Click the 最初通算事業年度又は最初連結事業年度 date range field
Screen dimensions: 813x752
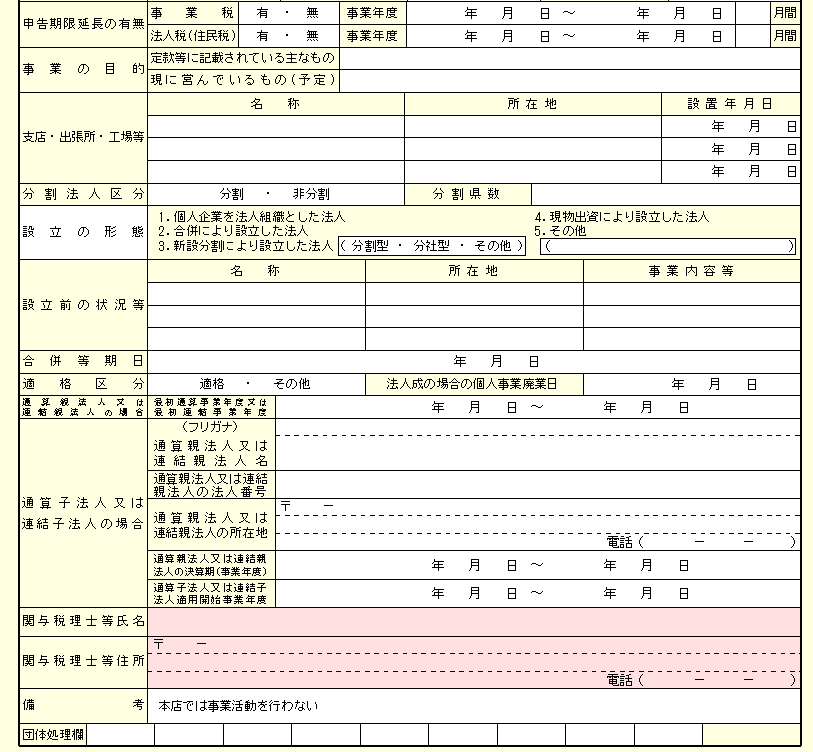coord(538,408)
